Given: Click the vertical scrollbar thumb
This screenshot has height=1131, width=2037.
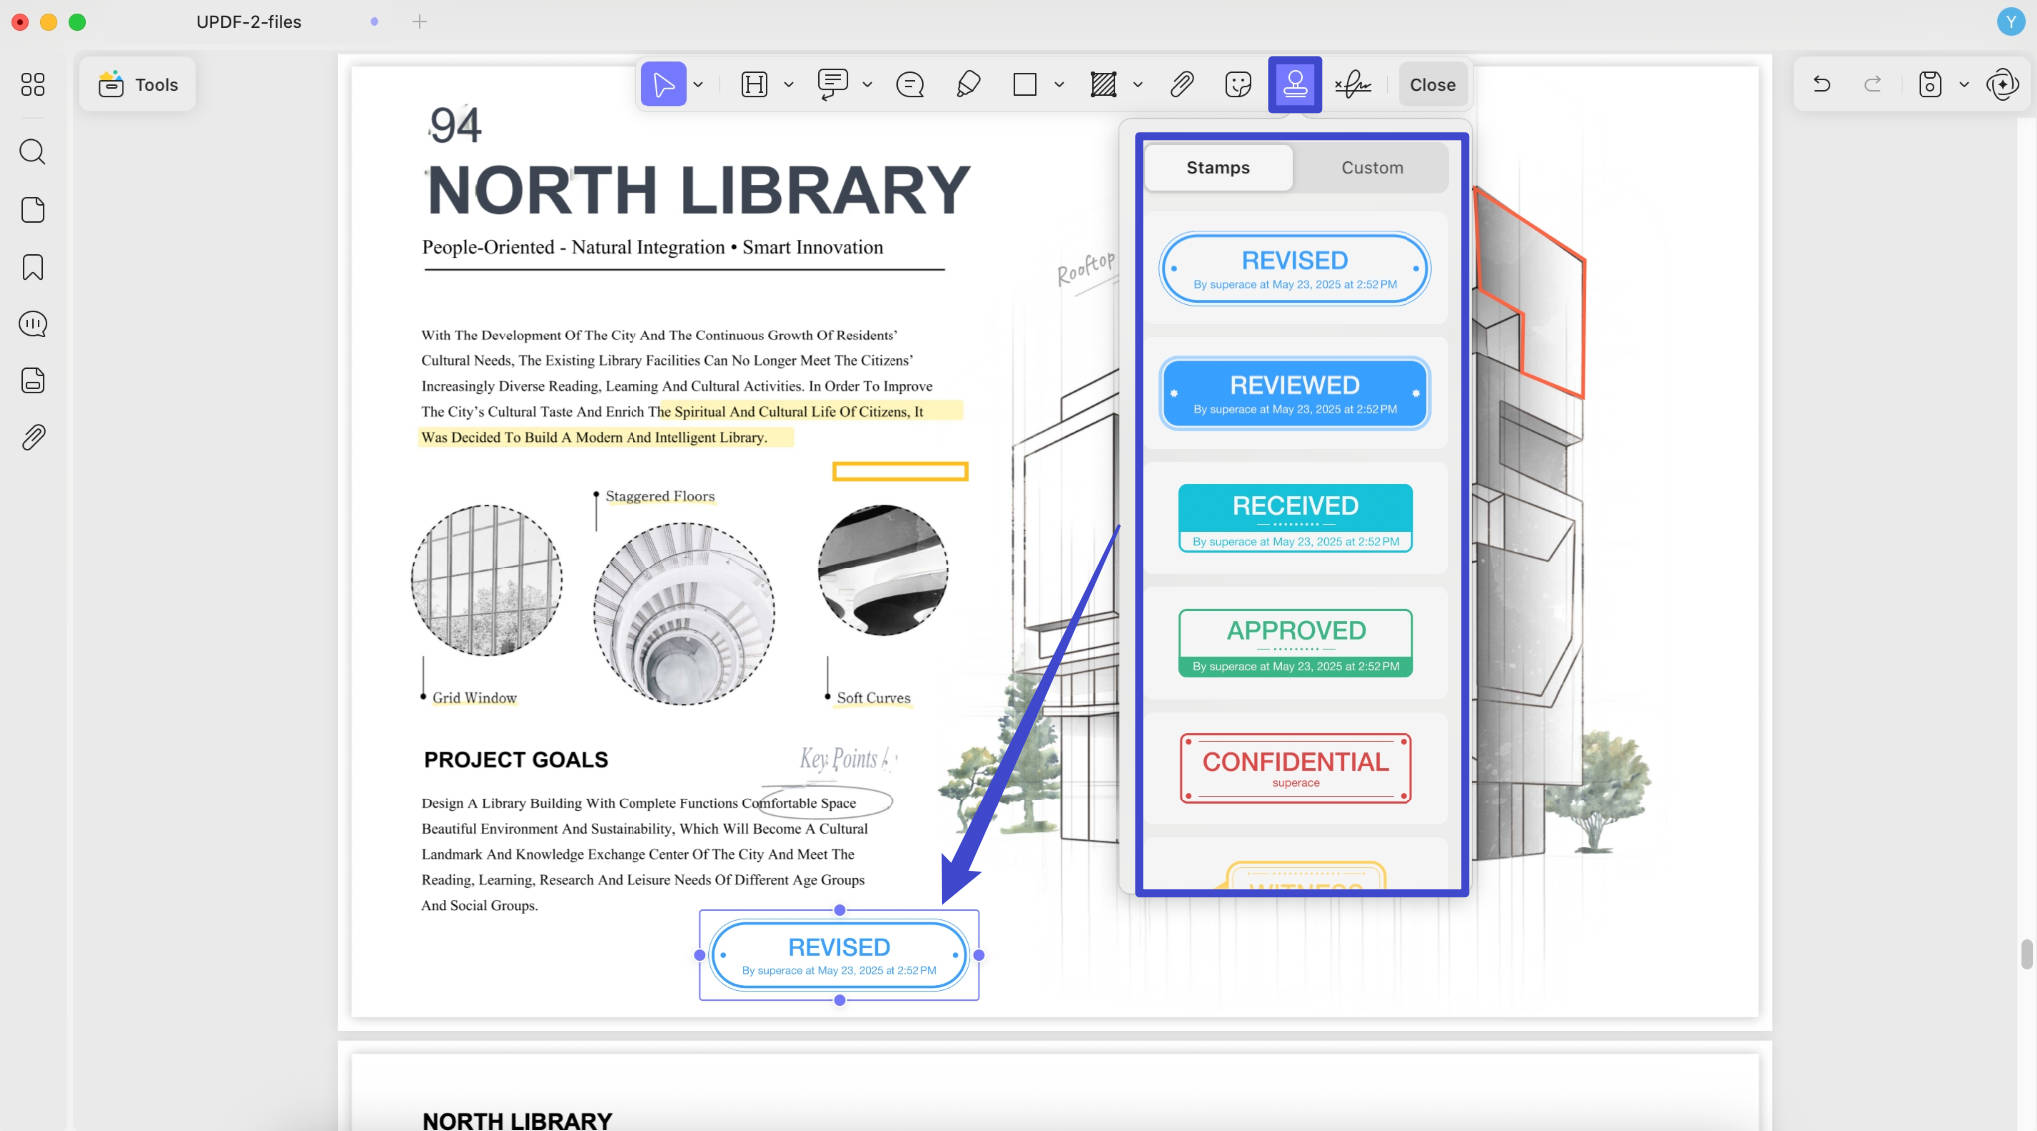Looking at the screenshot, I should click(2027, 954).
